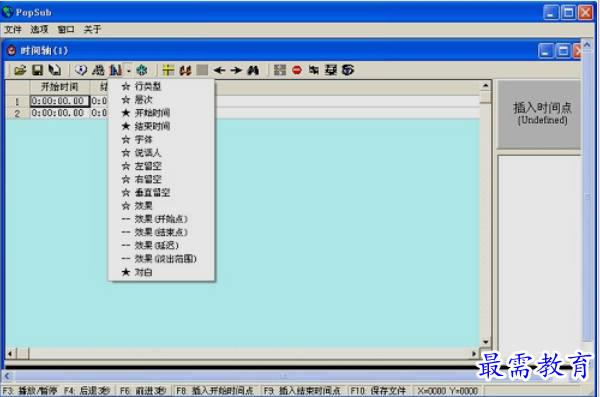Click the left arrow toolbar icon
Viewport: 600px width, 397px height.
(219, 70)
